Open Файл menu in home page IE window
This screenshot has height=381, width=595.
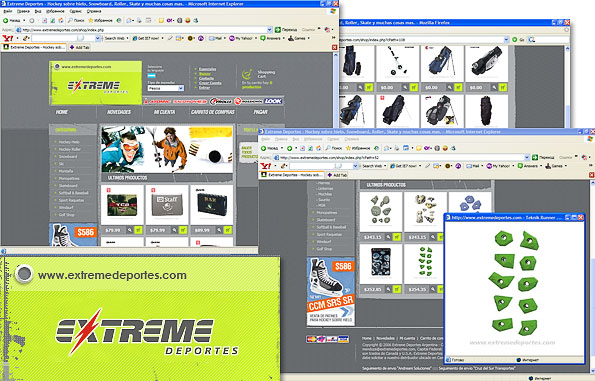8,11
